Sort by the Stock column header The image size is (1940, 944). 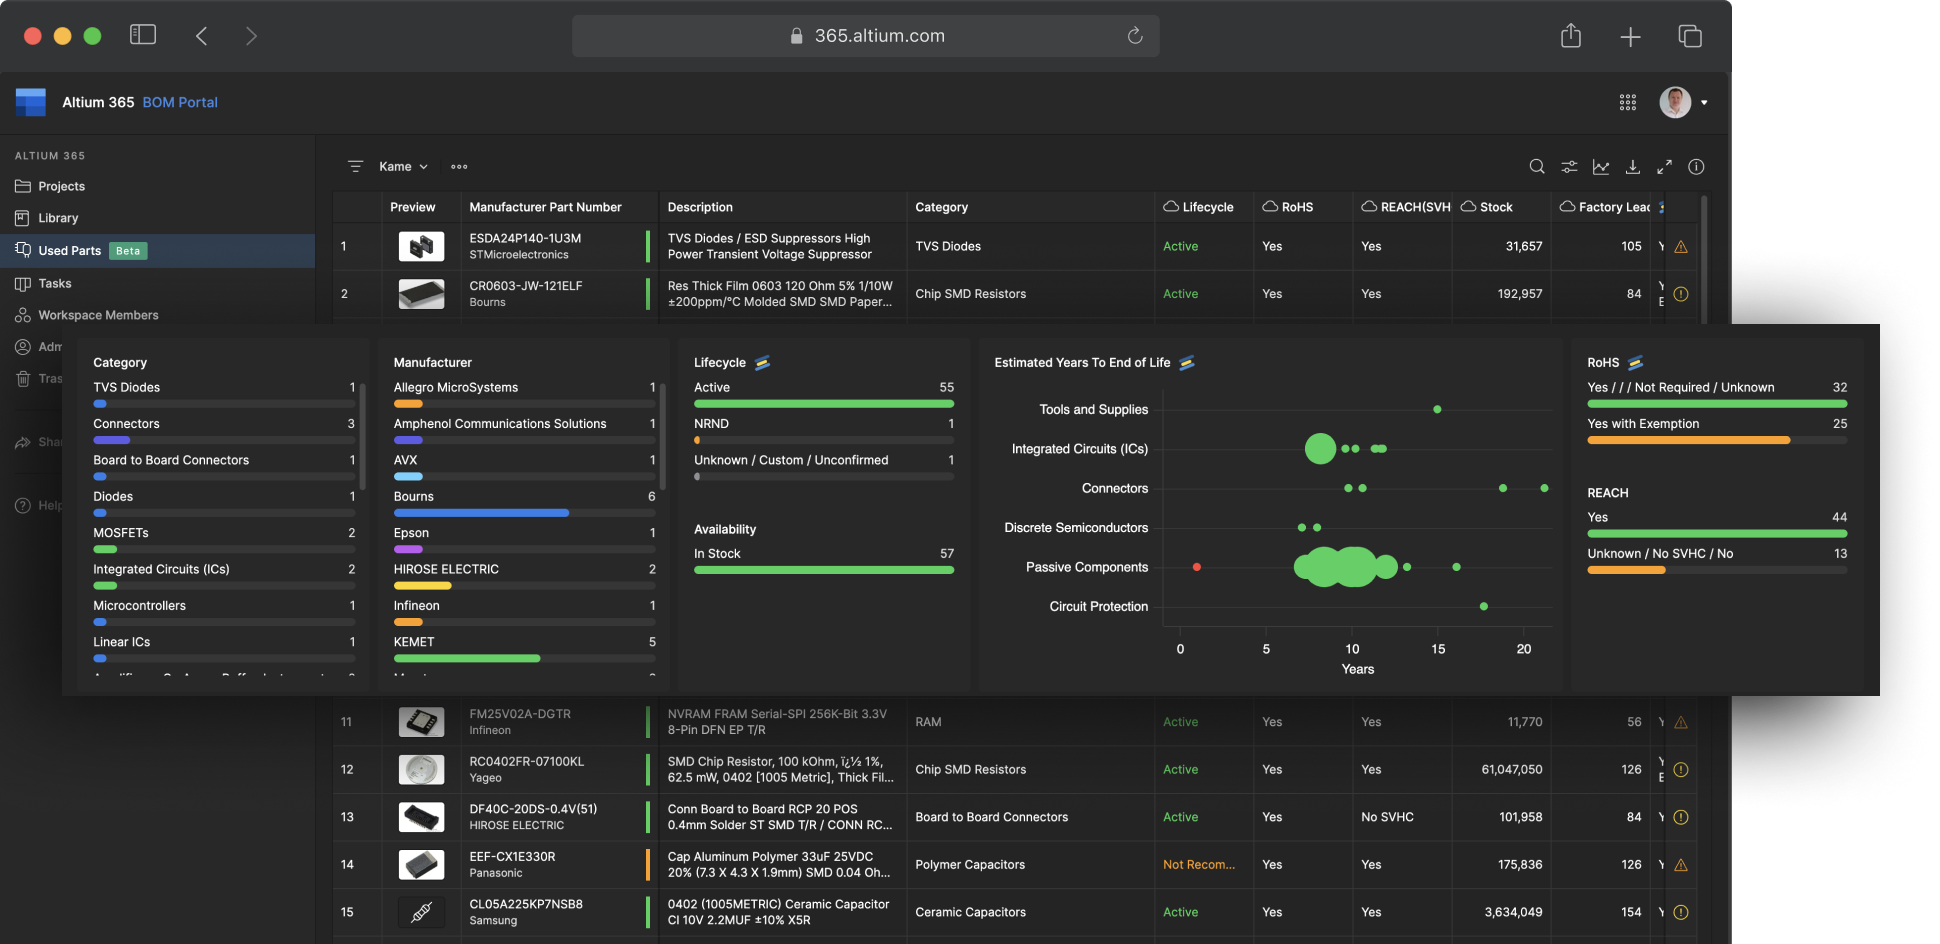pos(1496,207)
